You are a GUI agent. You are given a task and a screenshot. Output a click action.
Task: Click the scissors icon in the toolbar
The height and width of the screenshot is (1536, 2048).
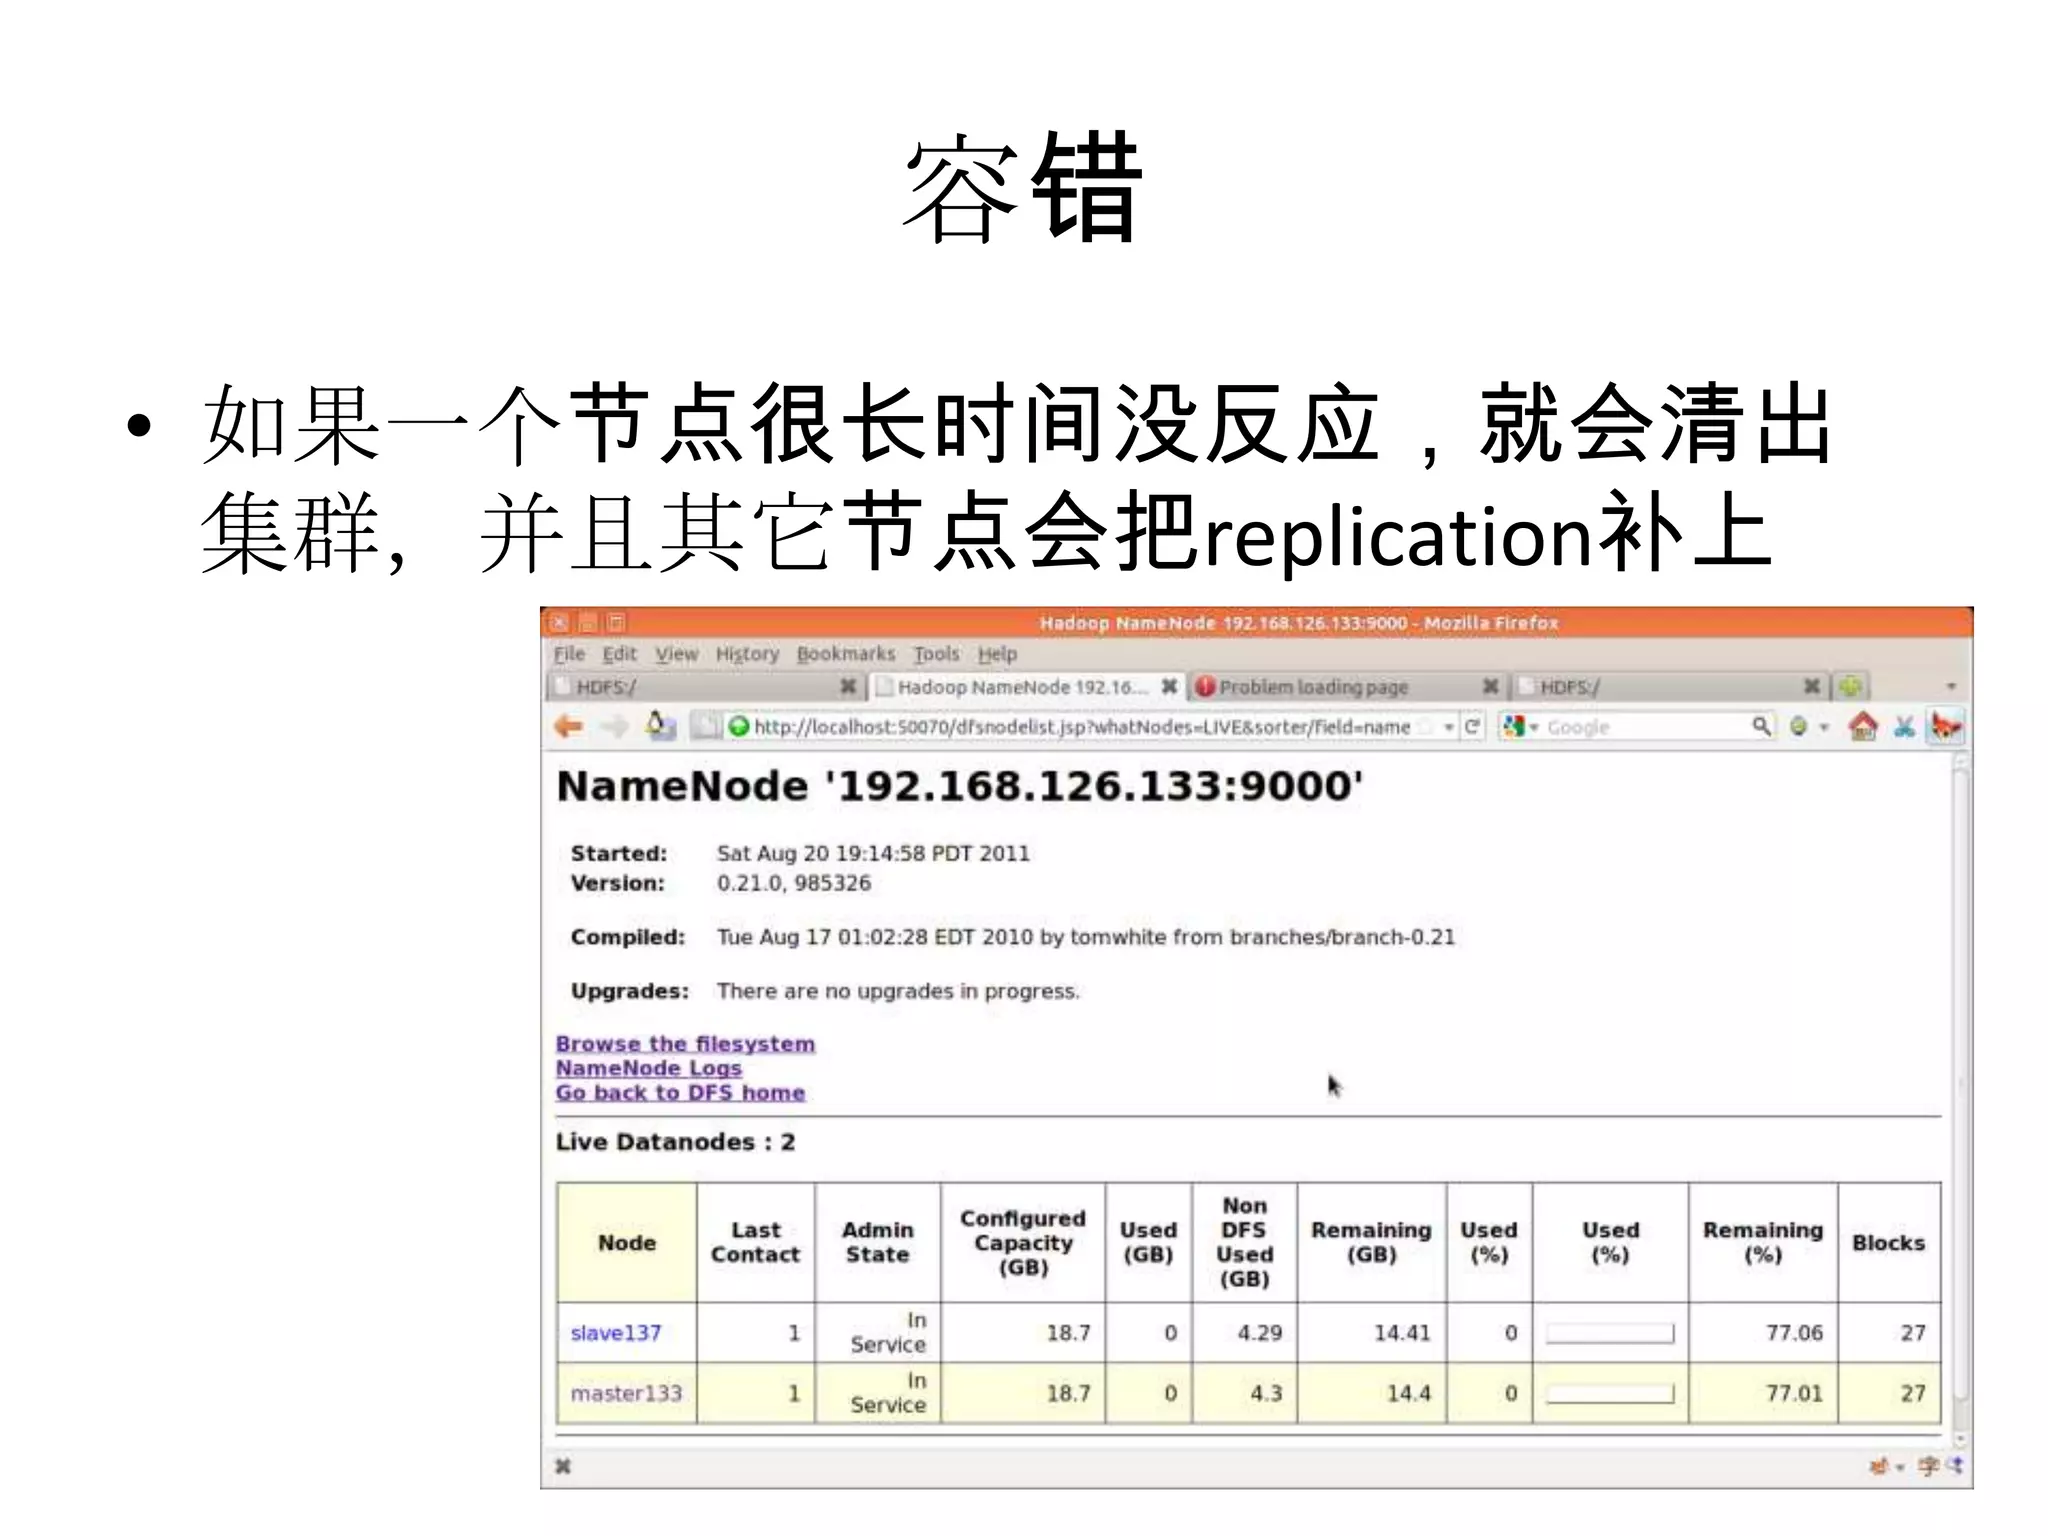1904,727
